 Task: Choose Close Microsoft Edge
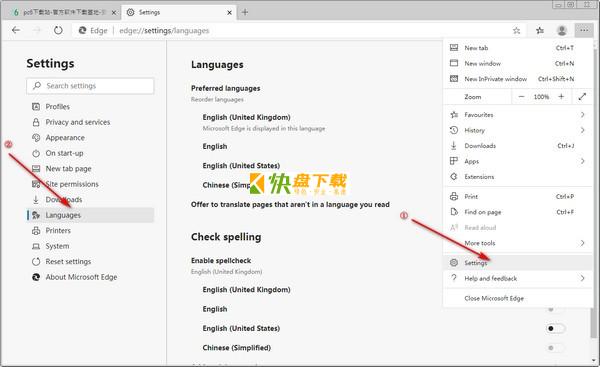(x=517, y=298)
